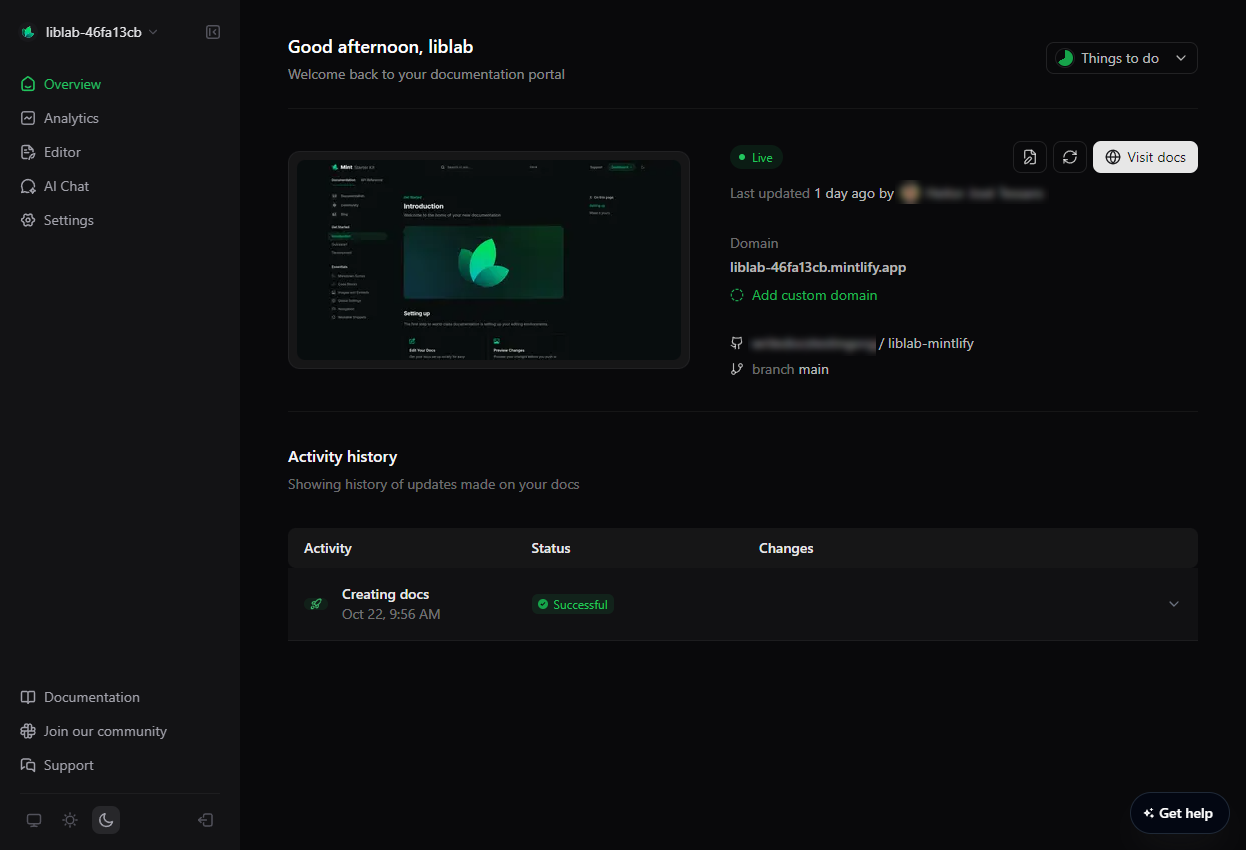Click the blurred author avatar

[910, 193]
